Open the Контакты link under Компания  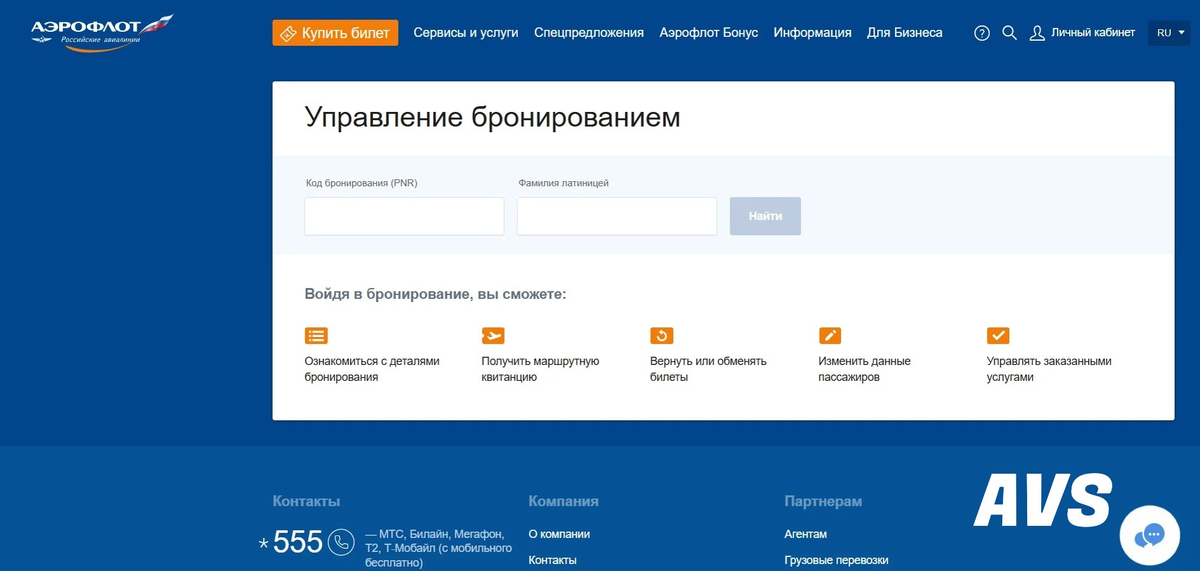(x=552, y=560)
